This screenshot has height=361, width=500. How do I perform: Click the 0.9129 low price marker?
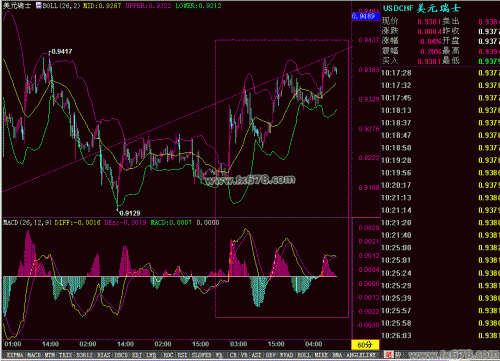click(130, 213)
